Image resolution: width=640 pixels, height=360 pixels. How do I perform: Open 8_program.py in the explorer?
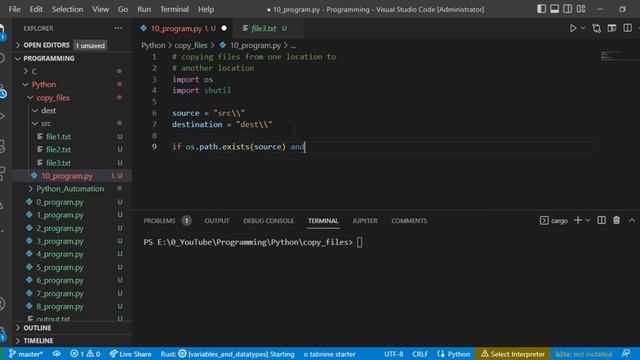[60, 307]
